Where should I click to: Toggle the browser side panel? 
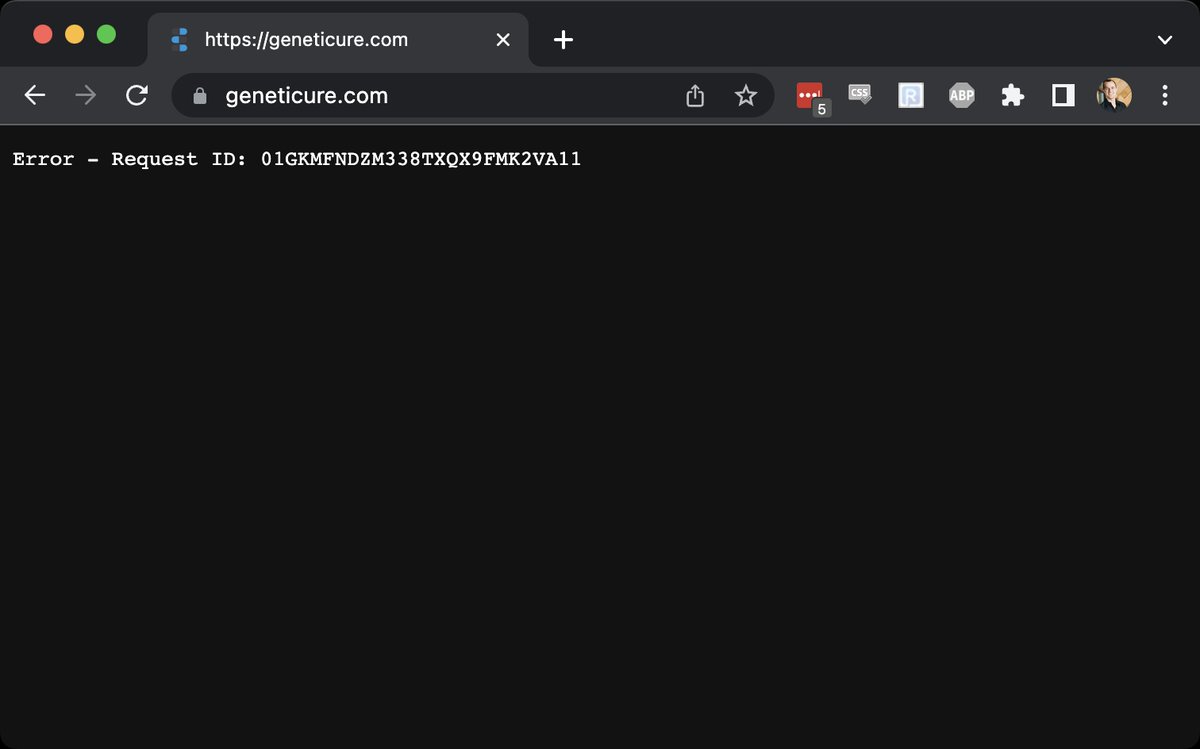click(1063, 95)
